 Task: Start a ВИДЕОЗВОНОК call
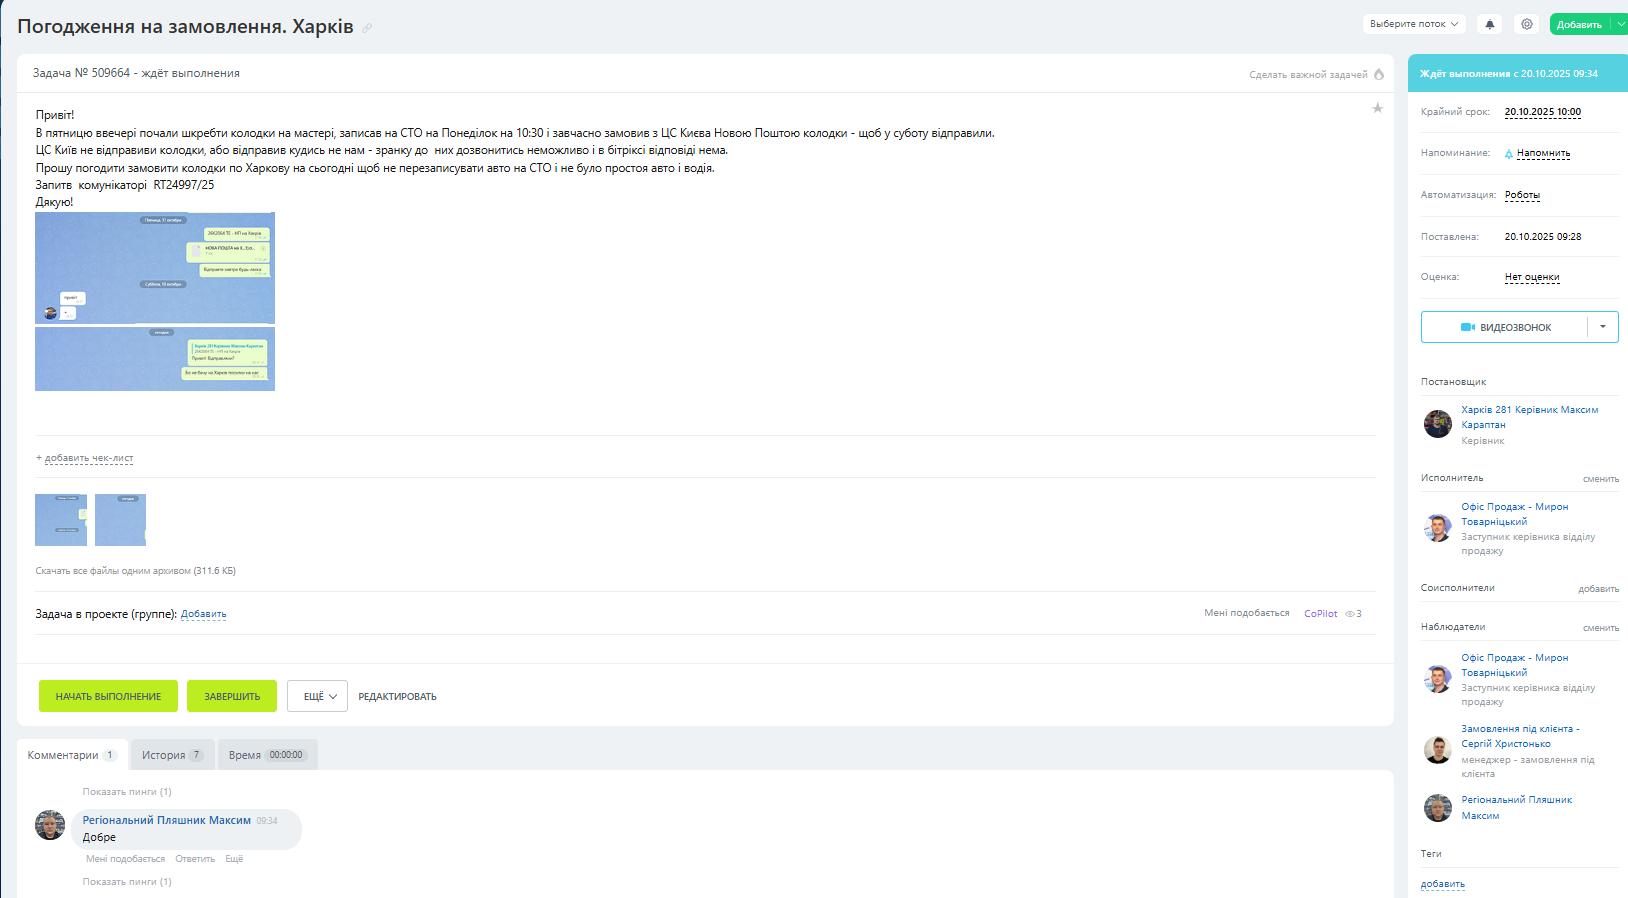pos(1504,327)
